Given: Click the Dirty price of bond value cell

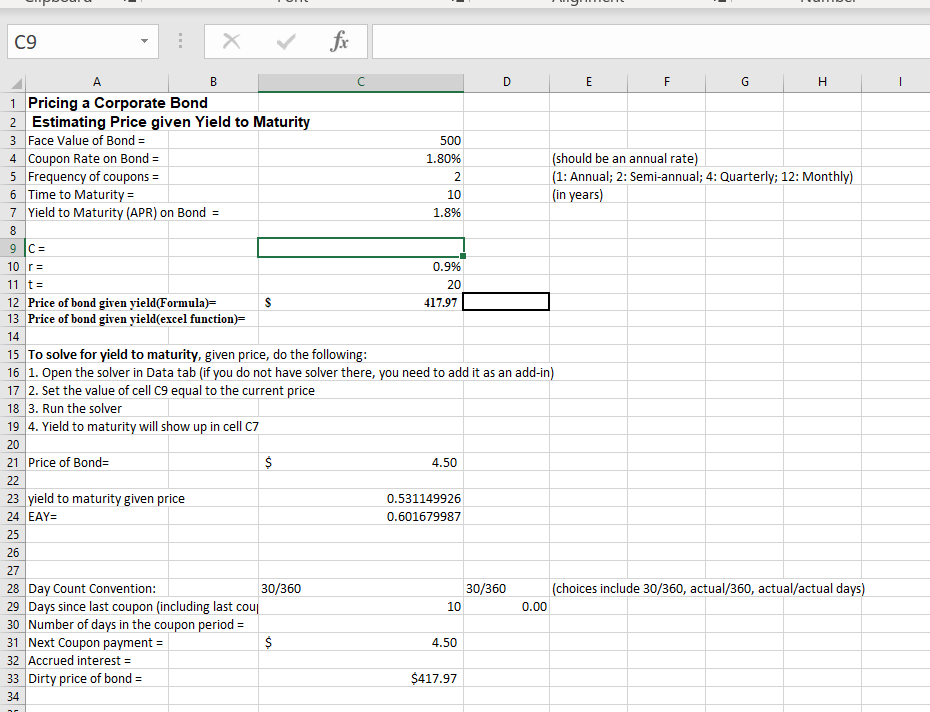Looking at the screenshot, I should point(400,678).
